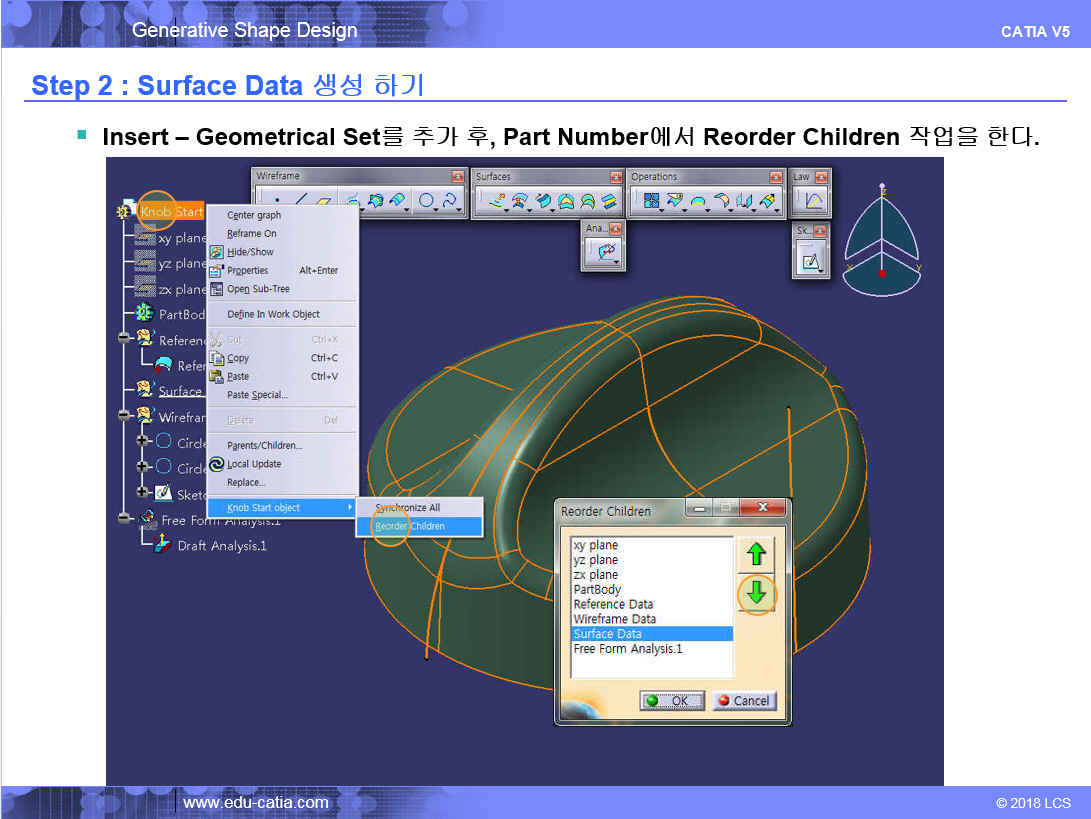
Task: Collapse the Wireframe Data tree node
Action: click(124, 416)
